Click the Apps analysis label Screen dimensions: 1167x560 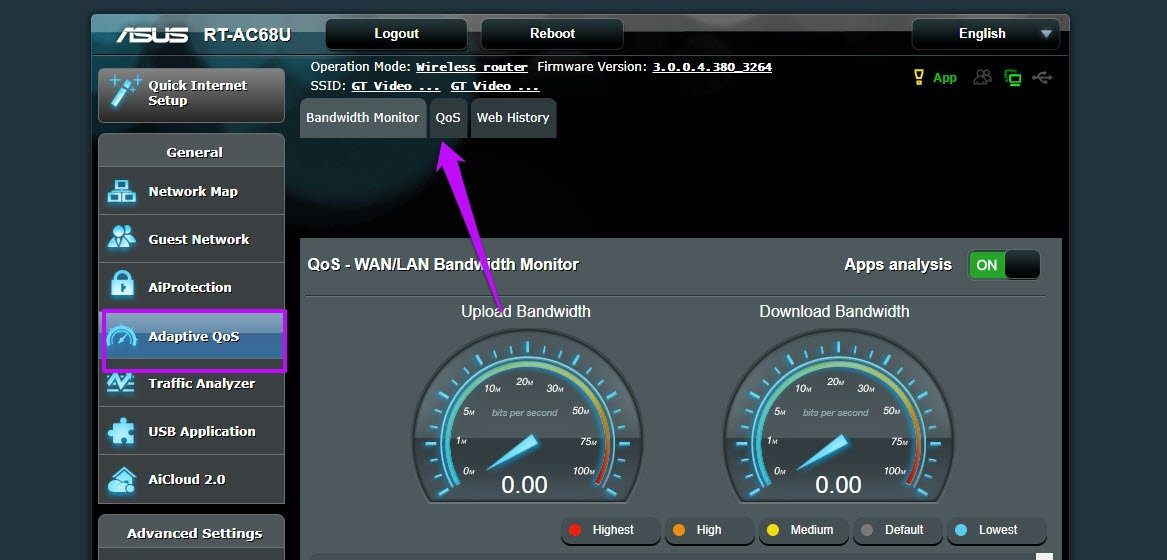pos(898,264)
